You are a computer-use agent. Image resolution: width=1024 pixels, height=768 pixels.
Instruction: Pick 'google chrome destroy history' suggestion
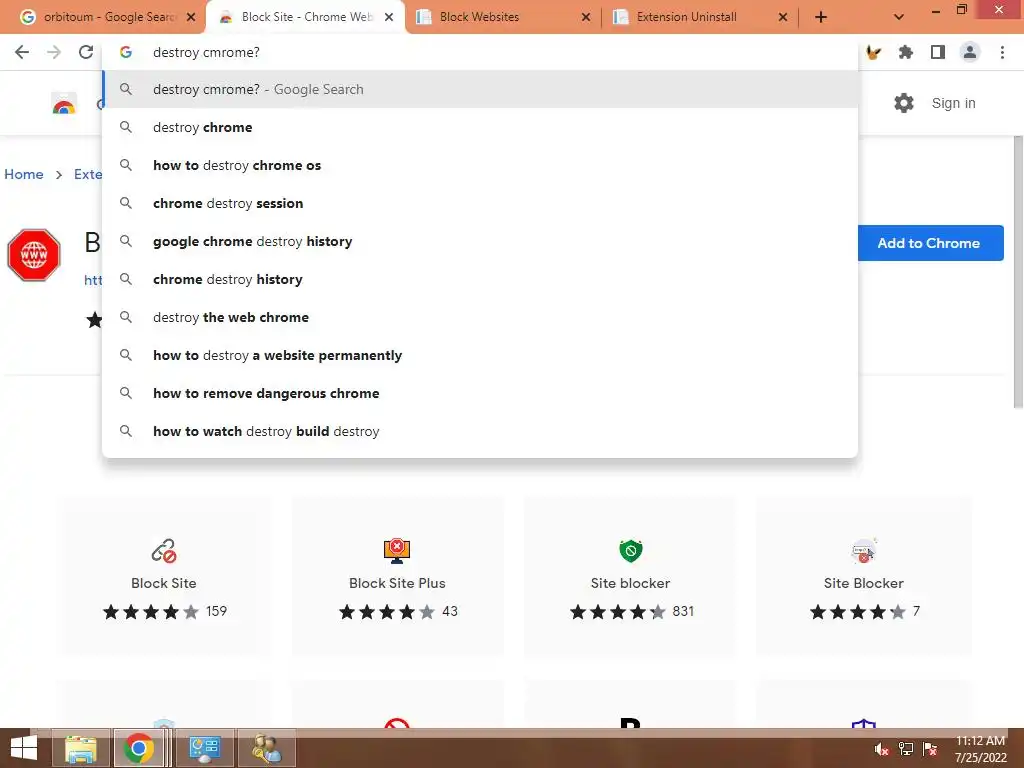tap(480, 241)
